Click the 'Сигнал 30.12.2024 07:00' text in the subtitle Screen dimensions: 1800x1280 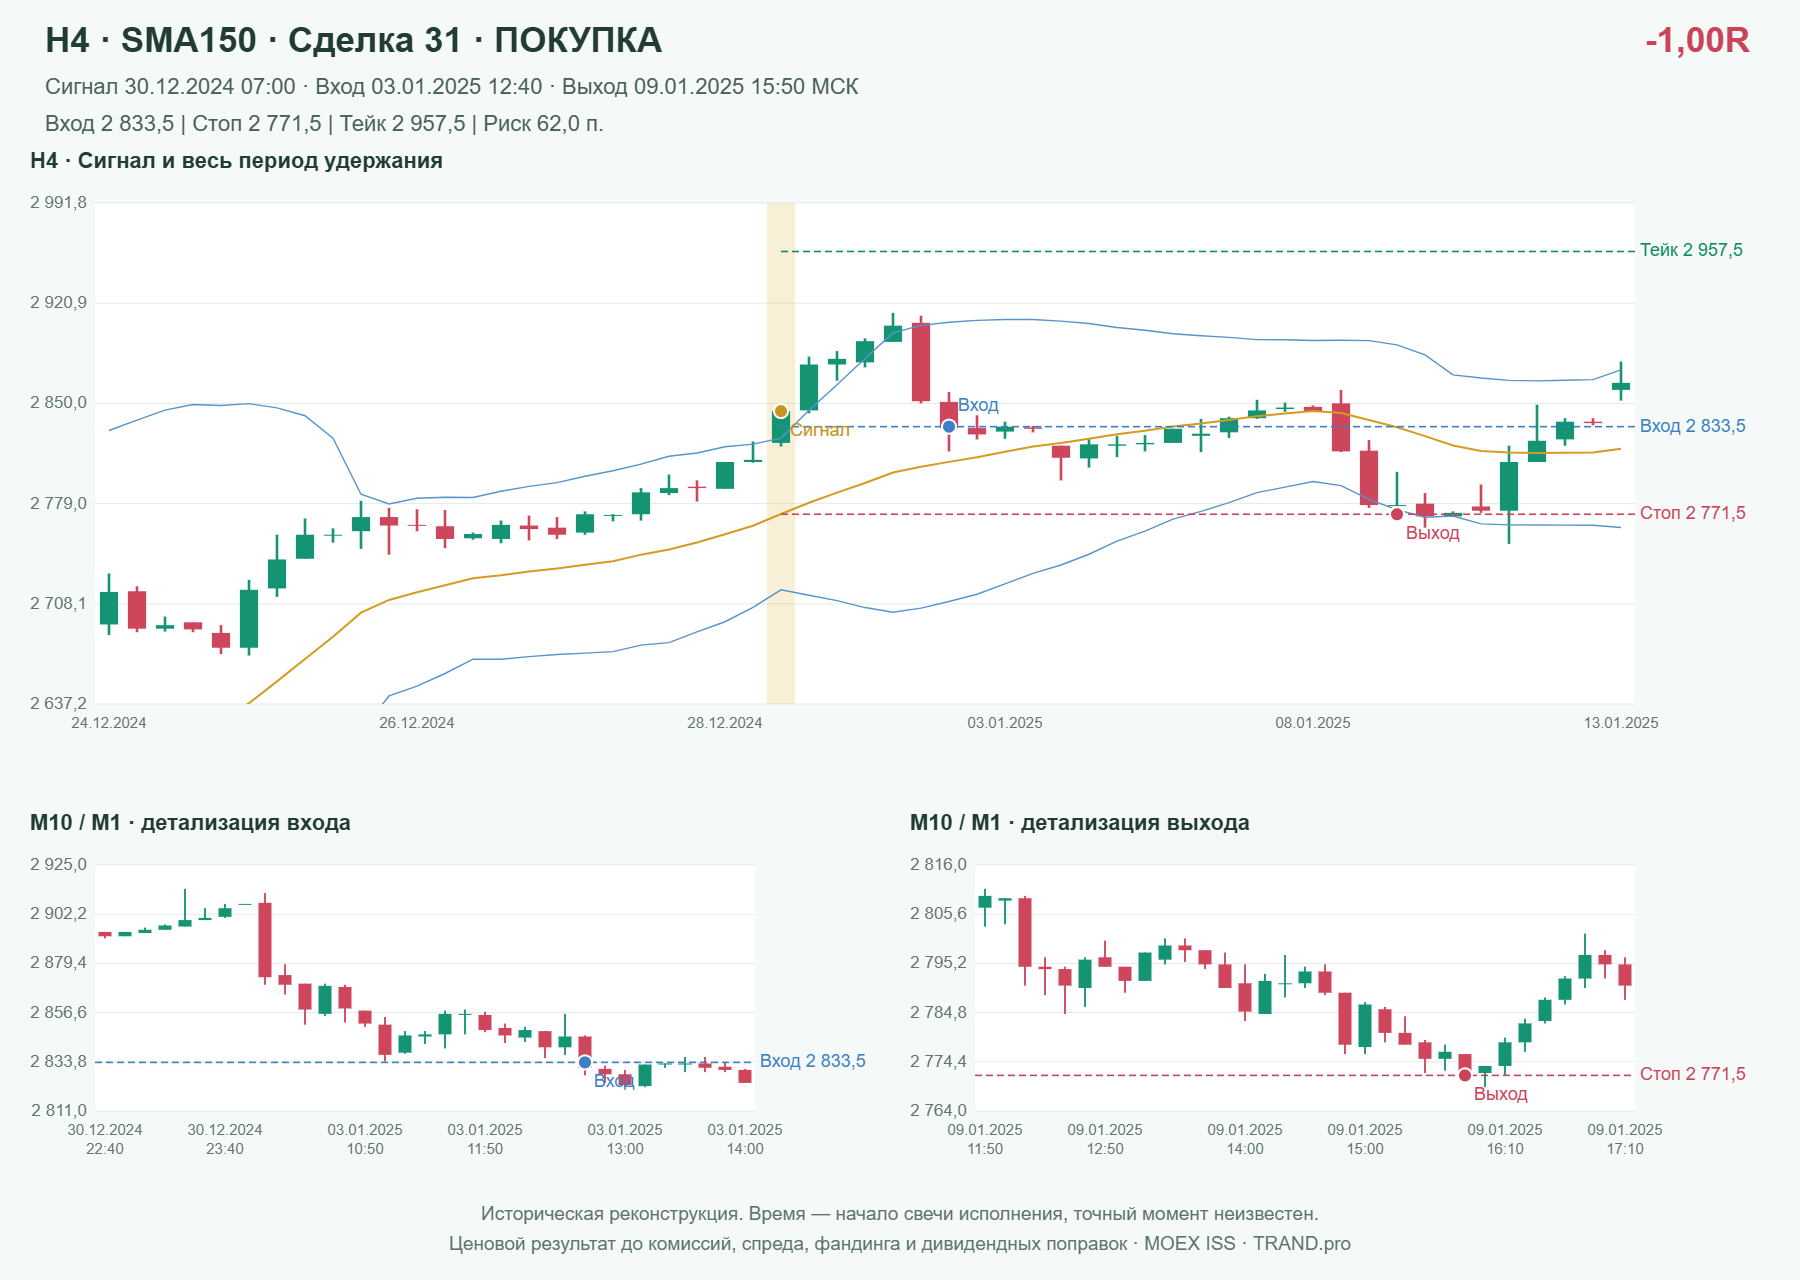click(170, 87)
